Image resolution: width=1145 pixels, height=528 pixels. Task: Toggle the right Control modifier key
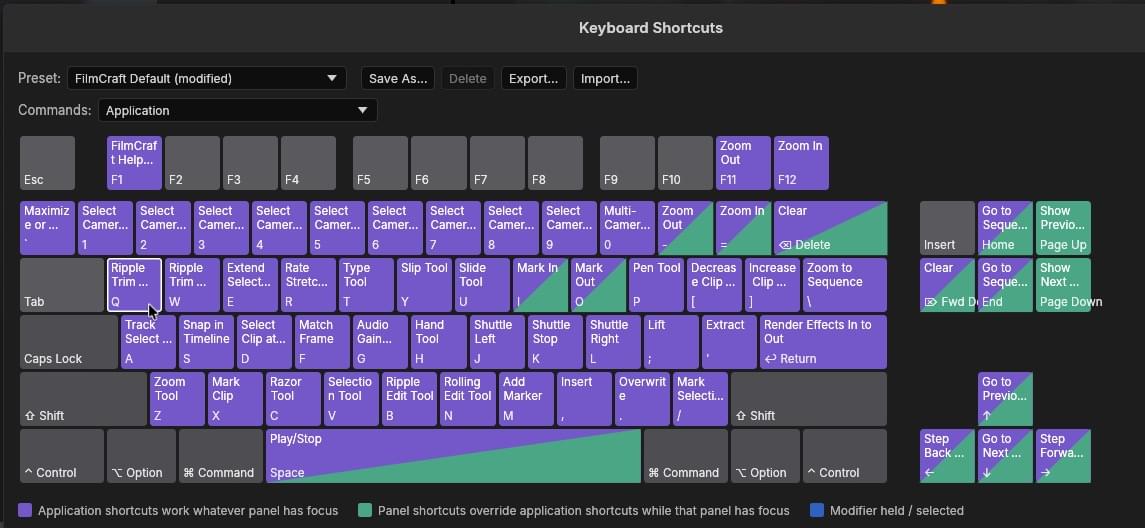845,456
